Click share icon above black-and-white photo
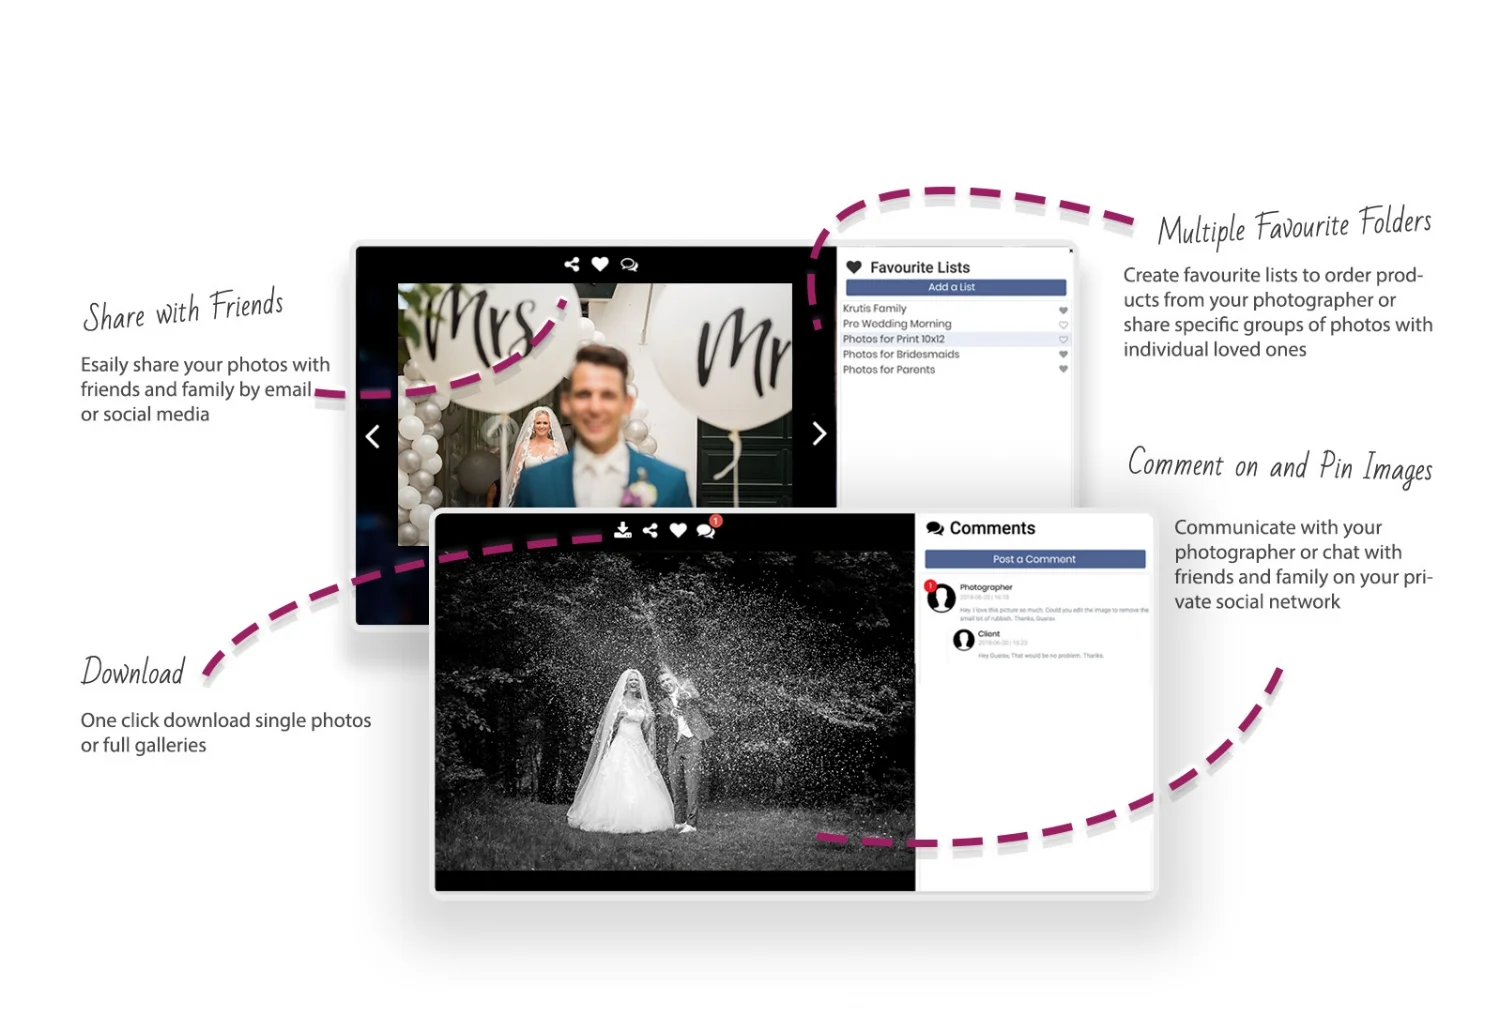The height and width of the screenshot is (1031, 1500). (650, 530)
